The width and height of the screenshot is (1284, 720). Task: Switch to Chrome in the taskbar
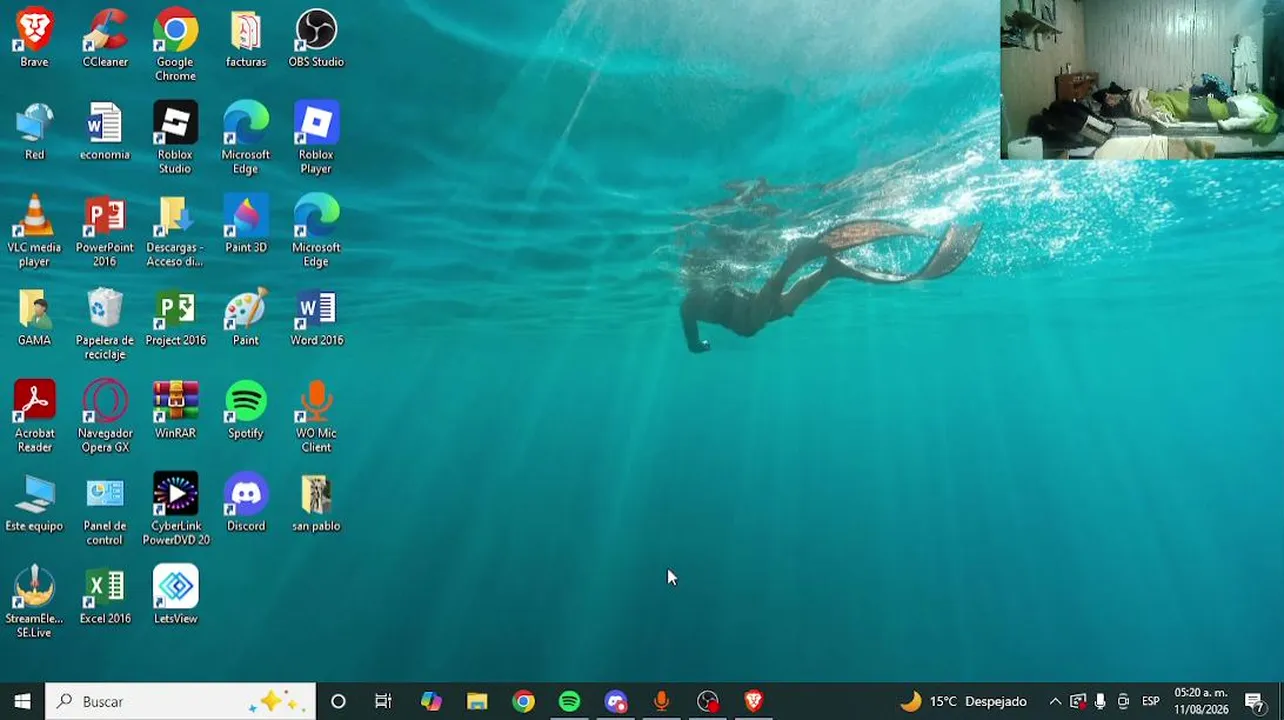tap(523, 701)
